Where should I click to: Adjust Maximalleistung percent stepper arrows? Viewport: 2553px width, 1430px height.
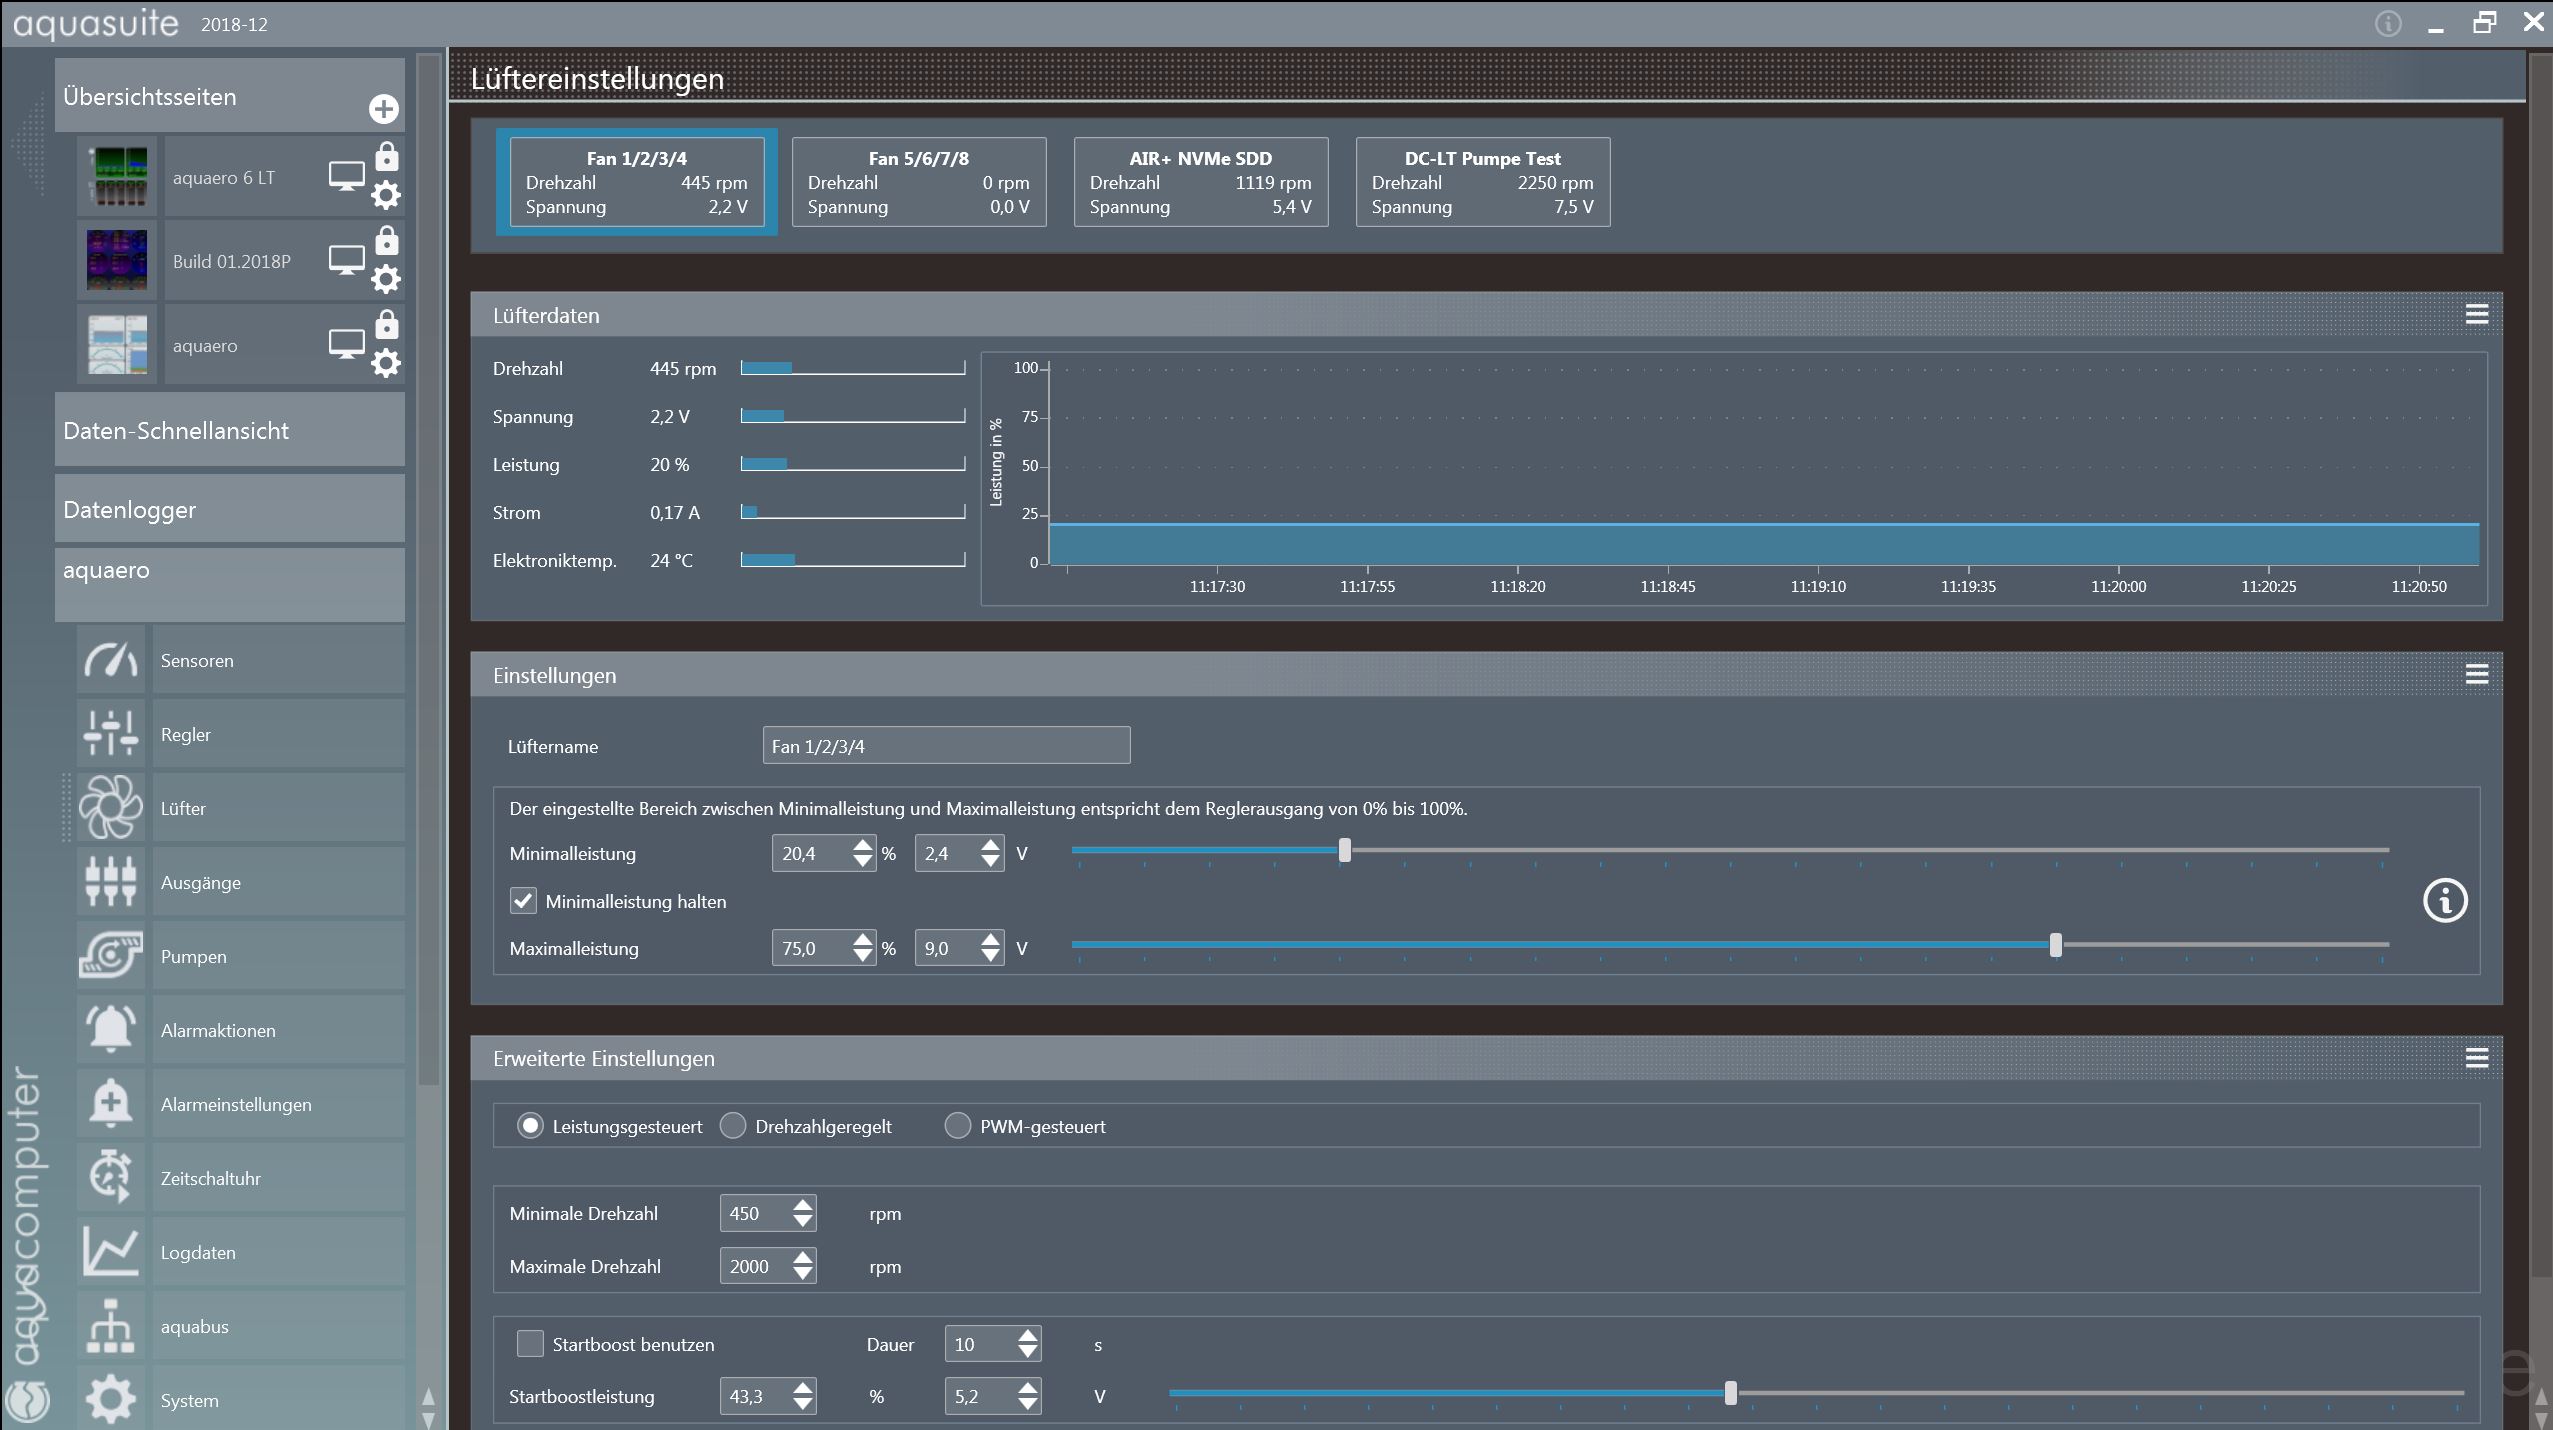click(x=863, y=948)
